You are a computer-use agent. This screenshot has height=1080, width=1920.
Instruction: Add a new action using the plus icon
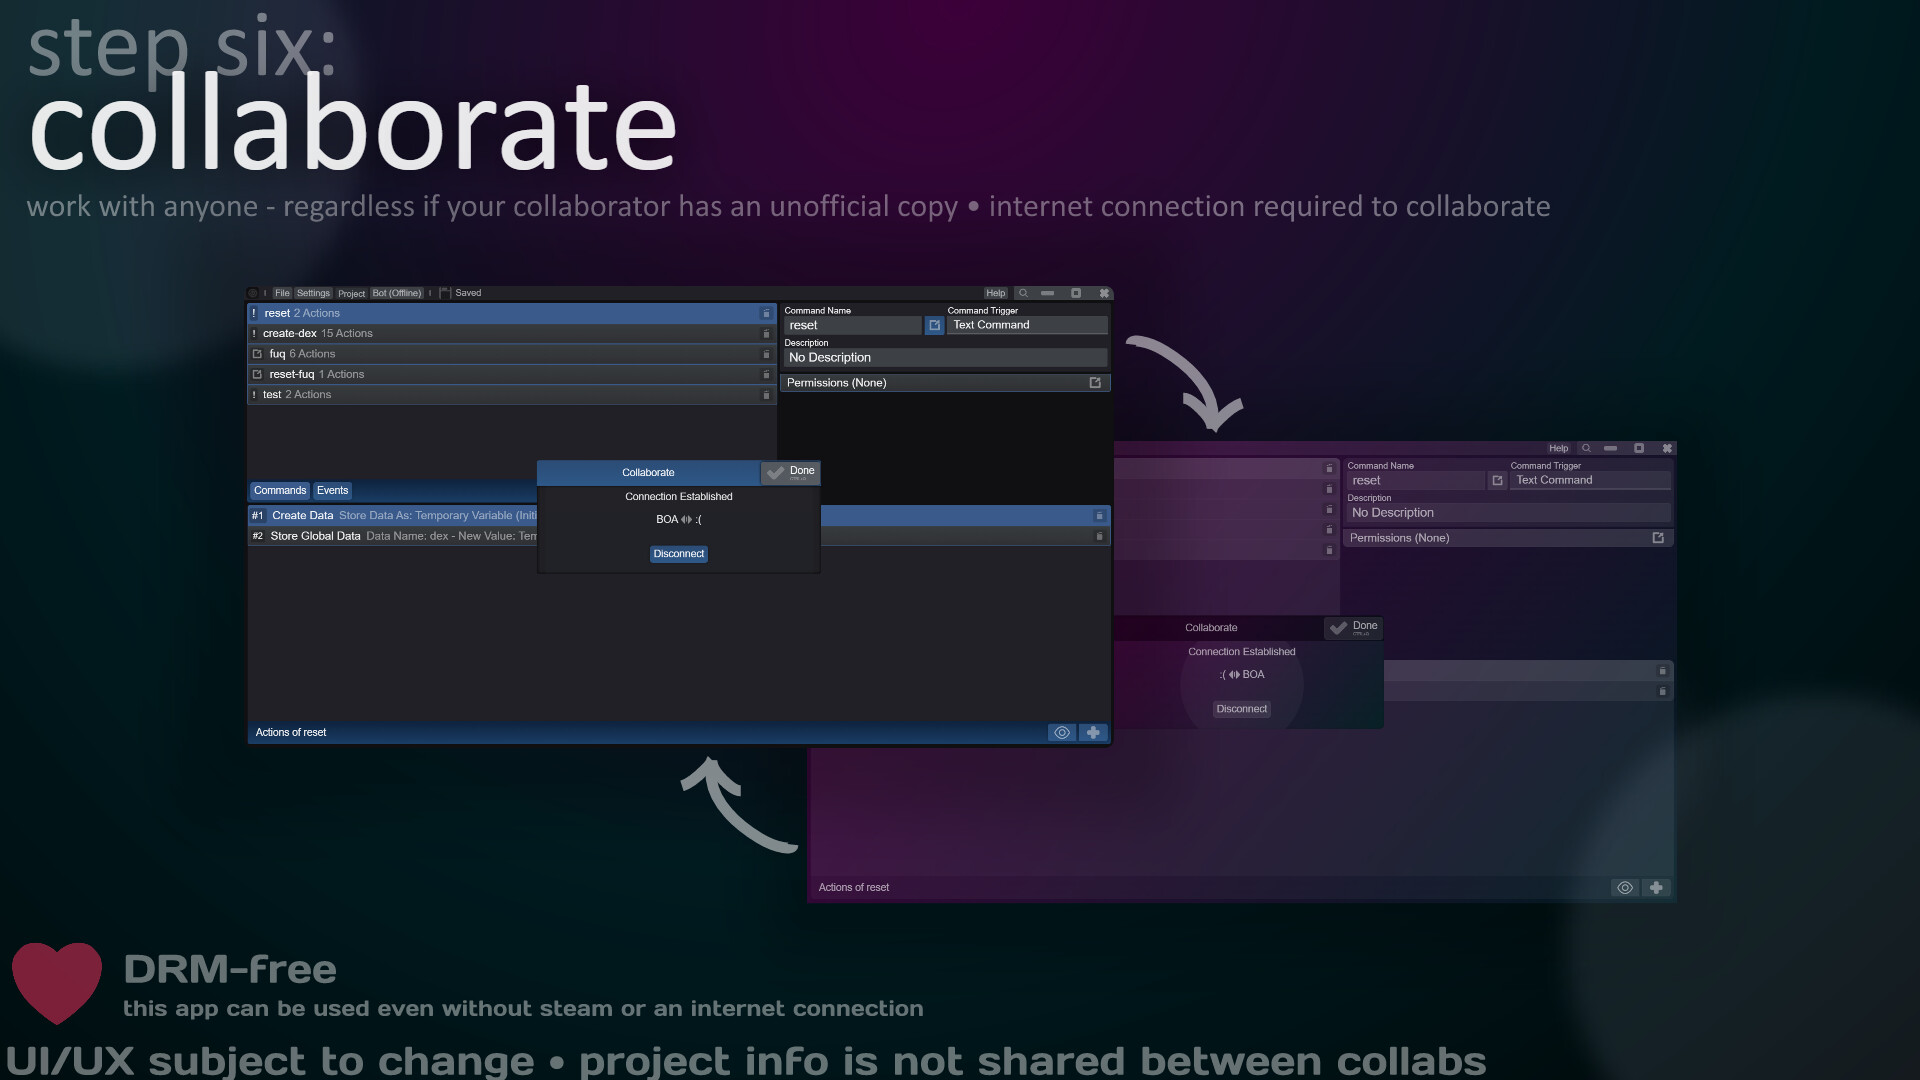coord(1093,732)
